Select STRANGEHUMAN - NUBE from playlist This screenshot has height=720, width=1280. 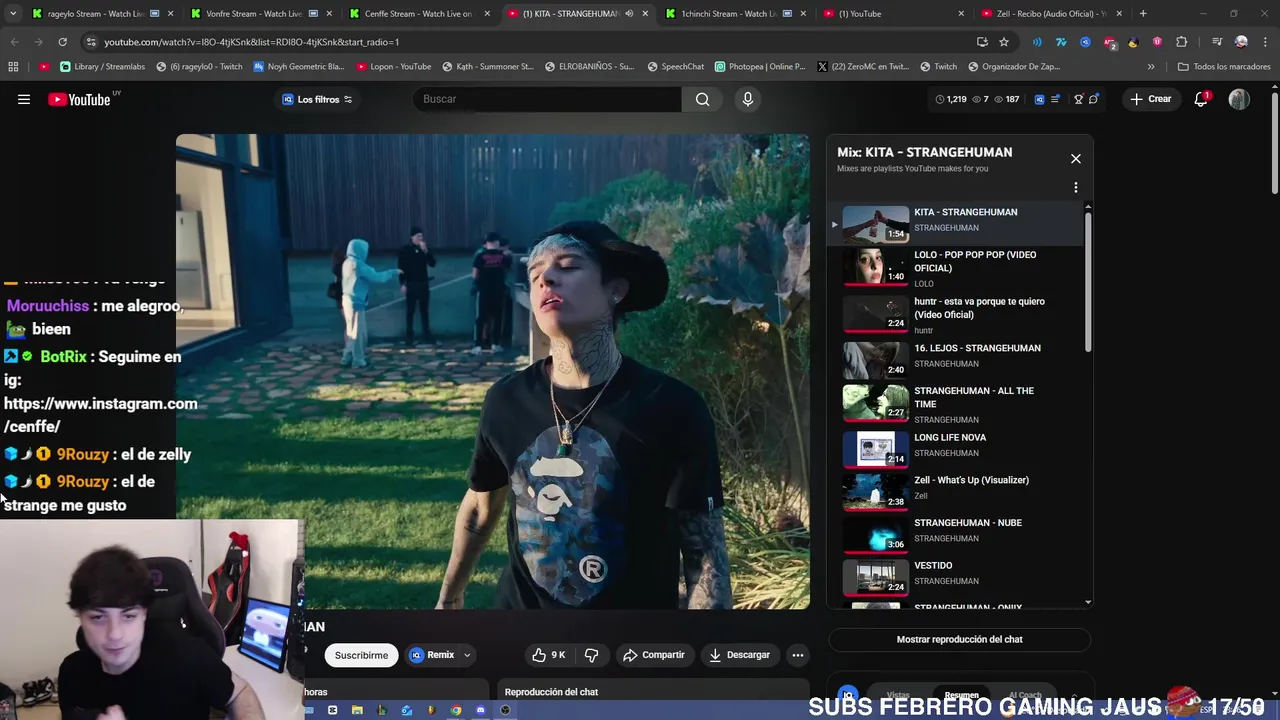click(957, 533)
